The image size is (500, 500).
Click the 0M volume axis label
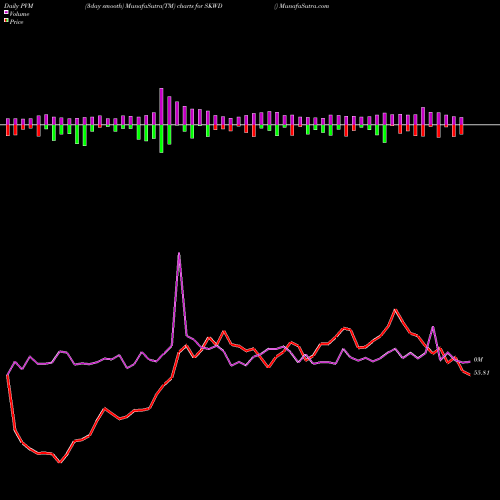pyautogui.click(x=478, y=360)
